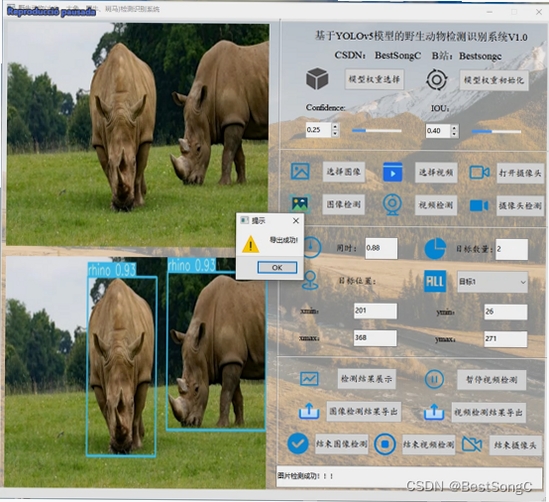Screen dimensions: 549x502
Task: Open the 目标1 target dropdown
Action: coord(492,282)
